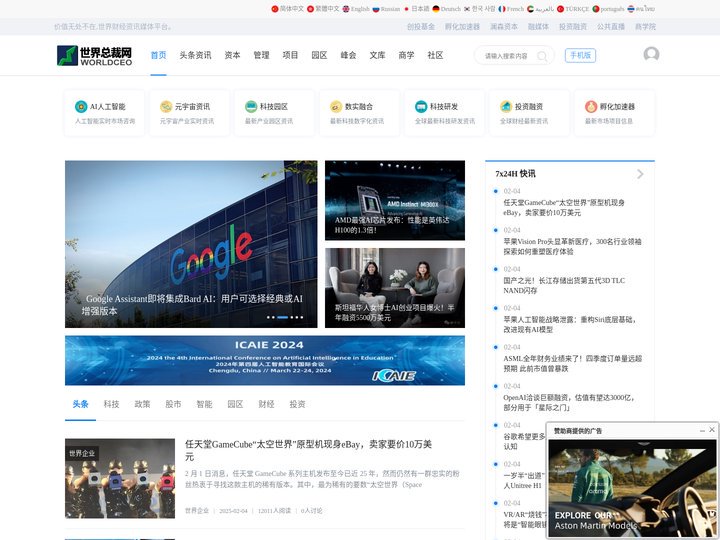Select TÜRKÇE language flag

573,9
